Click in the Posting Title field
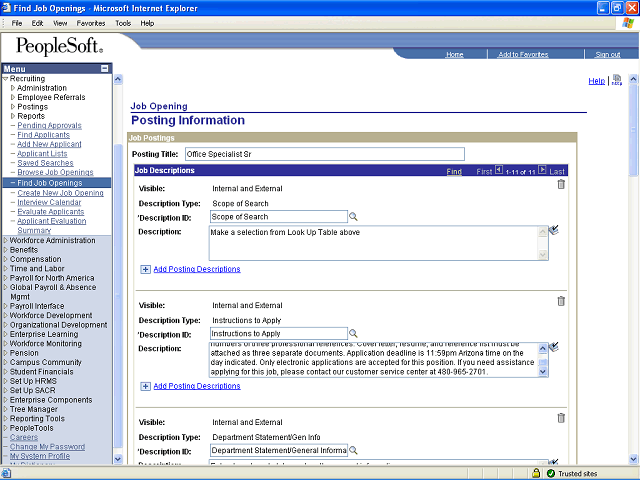Viewport: 640px width, 480px height. [324, 154]
